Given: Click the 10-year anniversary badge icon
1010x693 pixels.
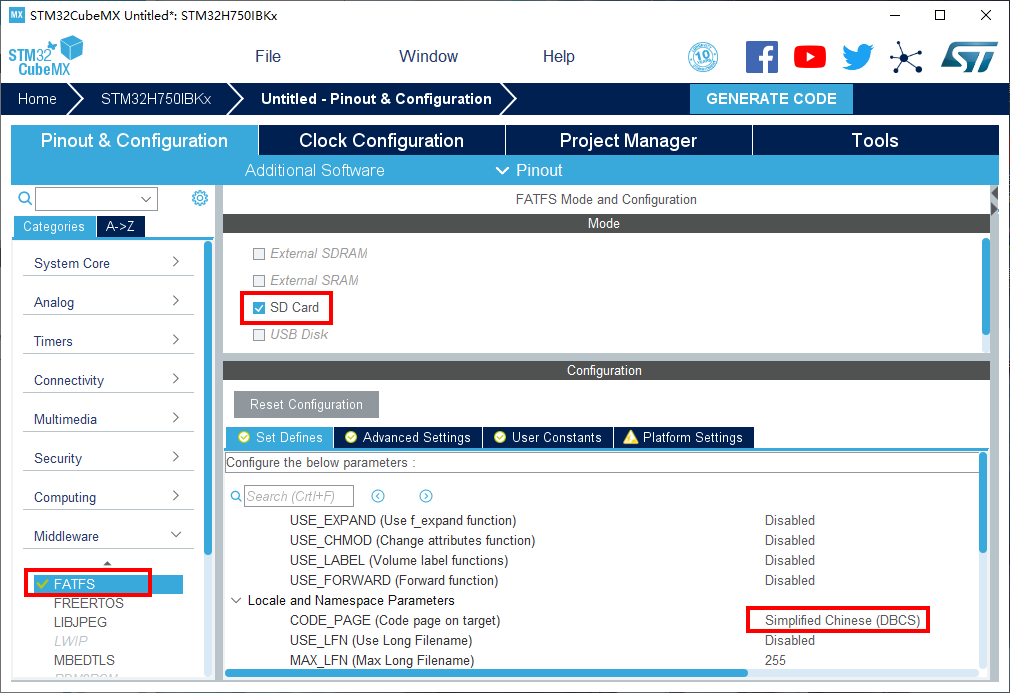Looking at the screenshot, I should click(703, 57).
